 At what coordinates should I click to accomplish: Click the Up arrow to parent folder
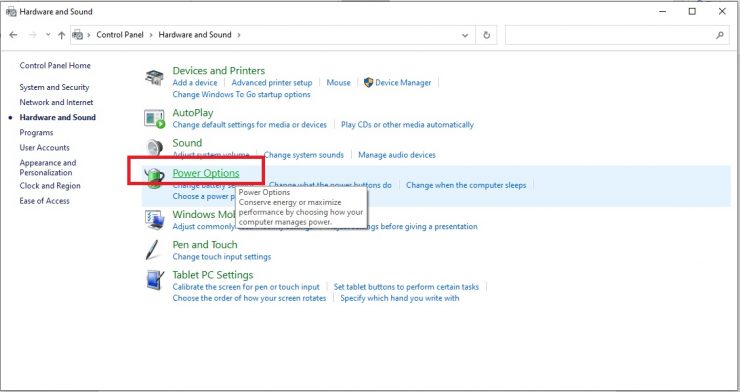(61, 35)
